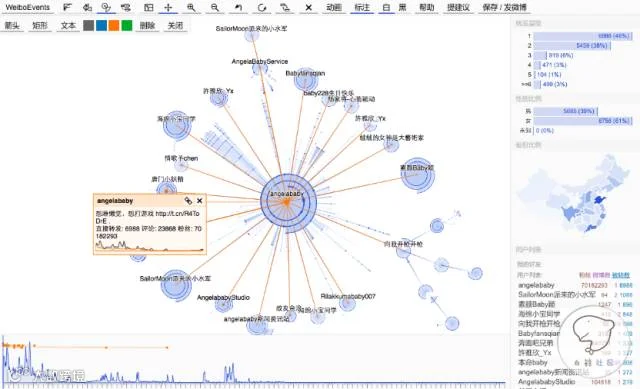Select the 矩形 rectangle annotation tool
640x389 pixels.
pyautogui.click(x=40, y=25)
